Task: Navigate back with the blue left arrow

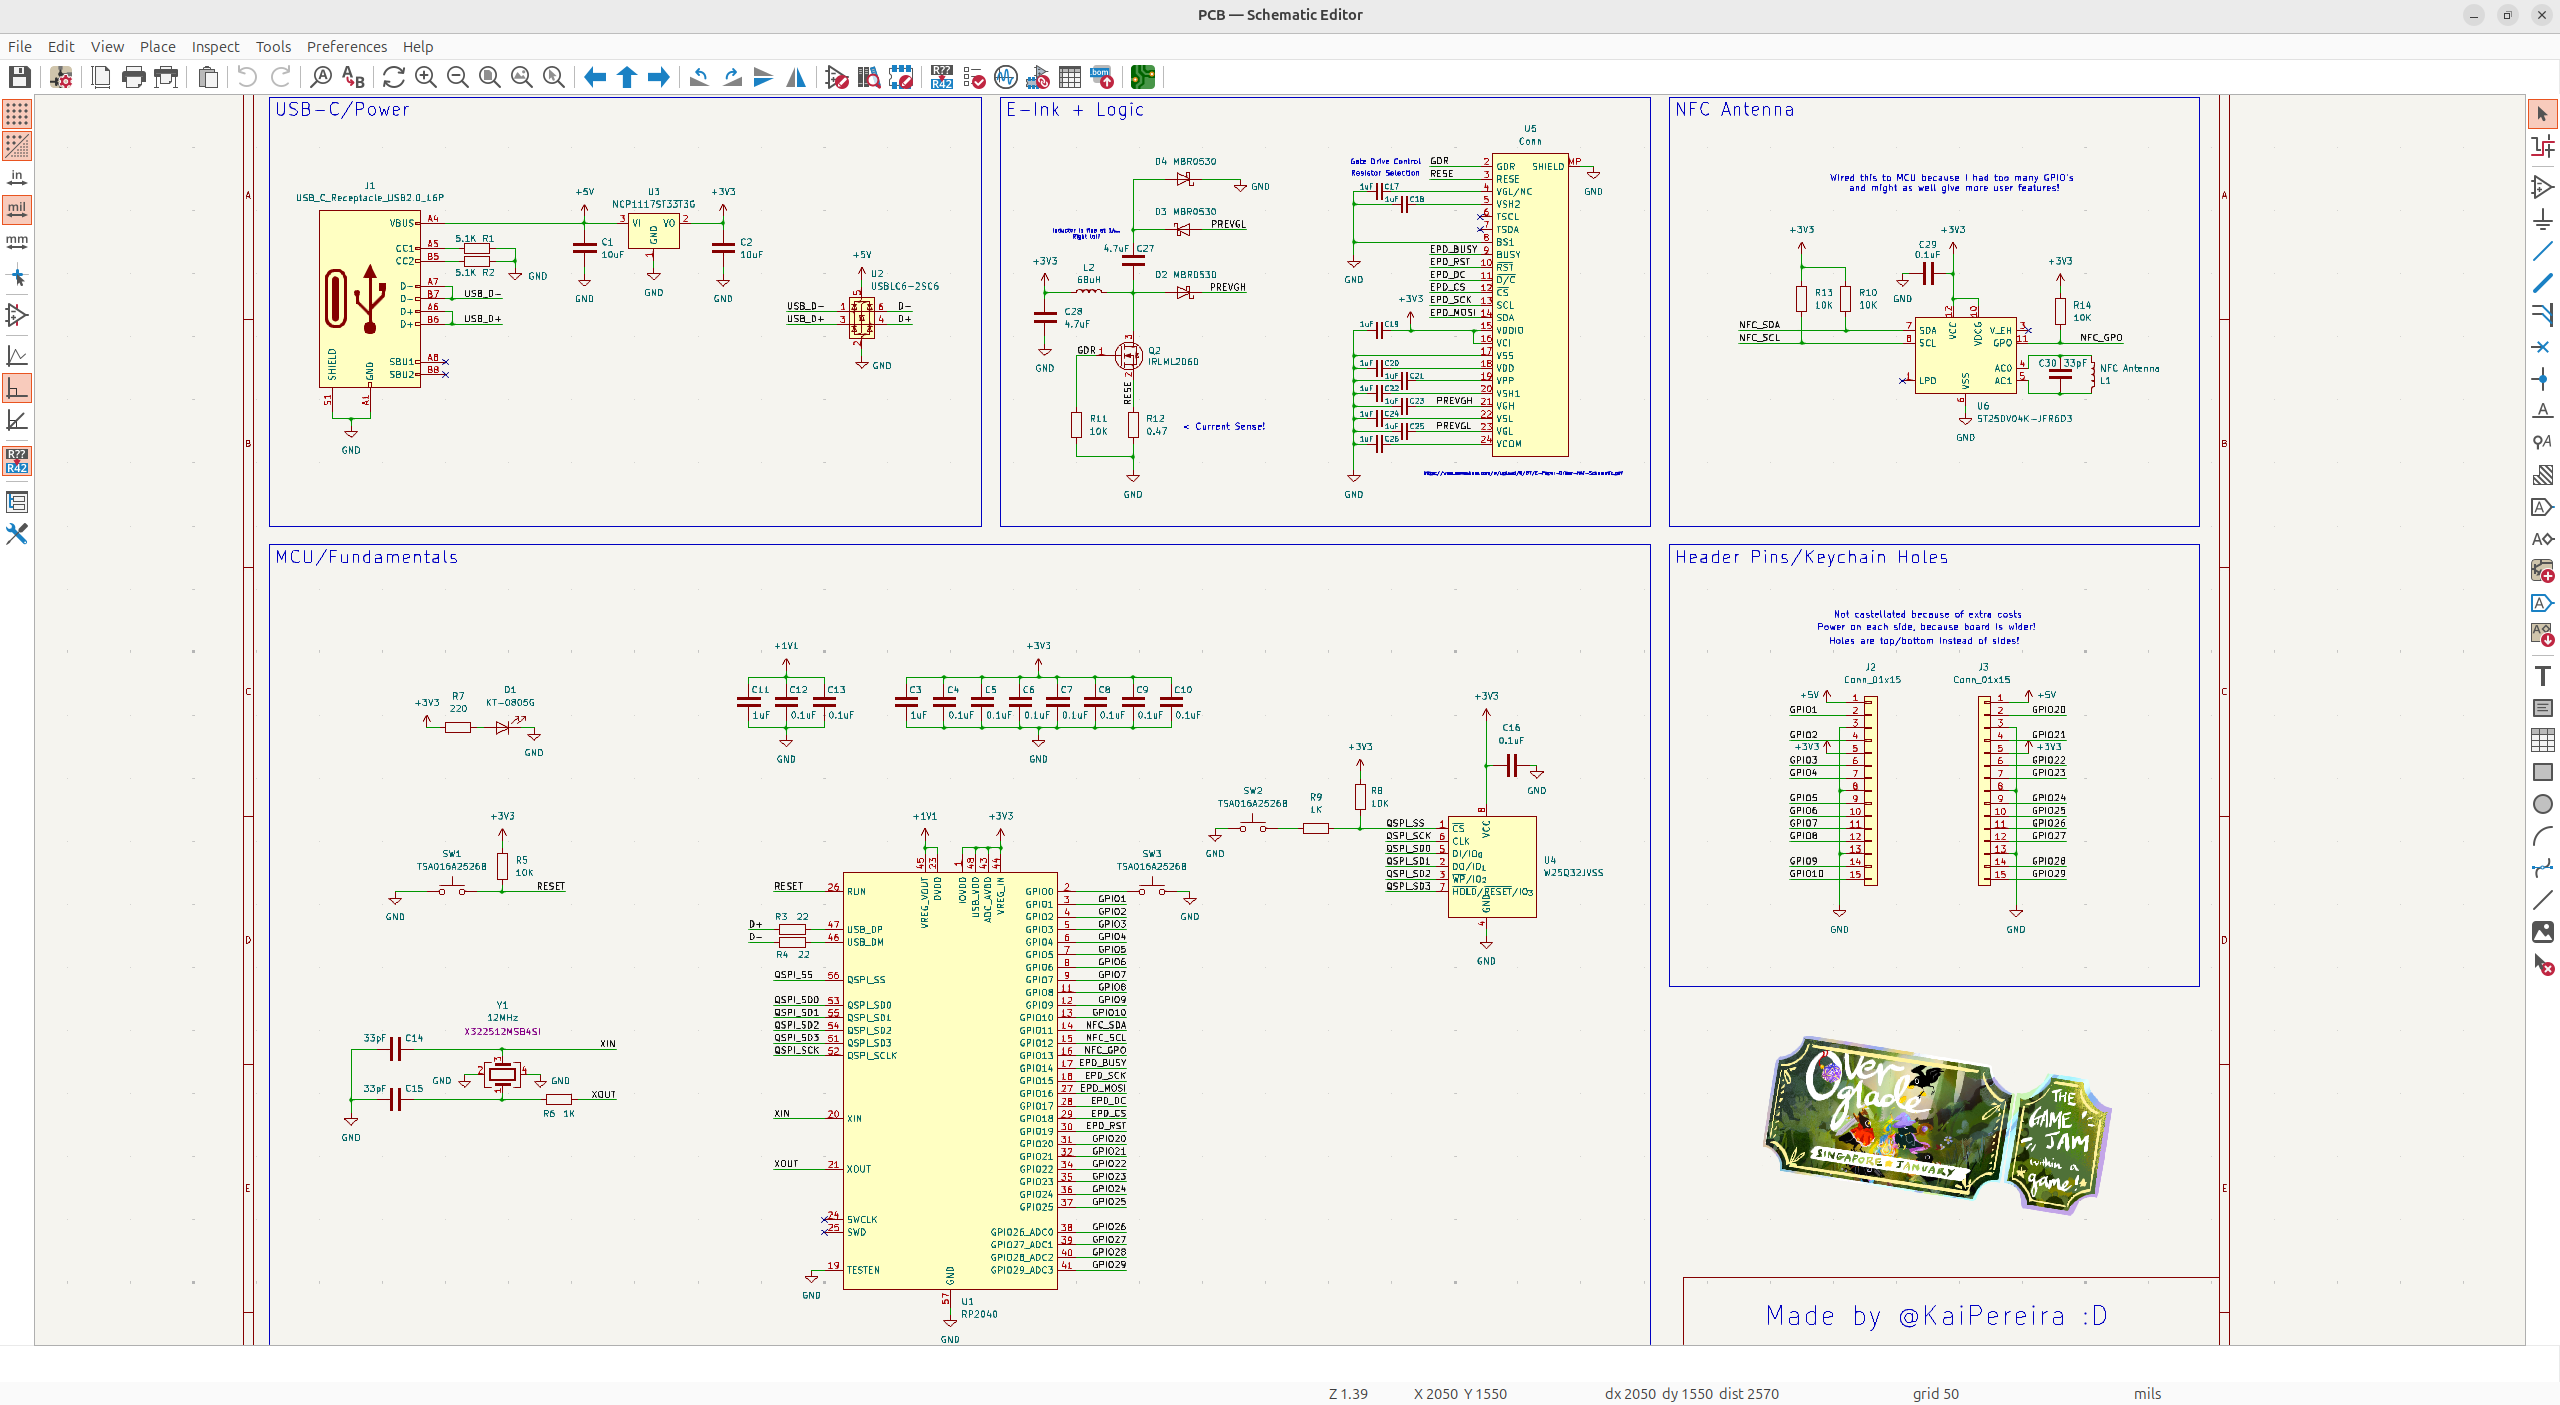Action: click(595, 77)
